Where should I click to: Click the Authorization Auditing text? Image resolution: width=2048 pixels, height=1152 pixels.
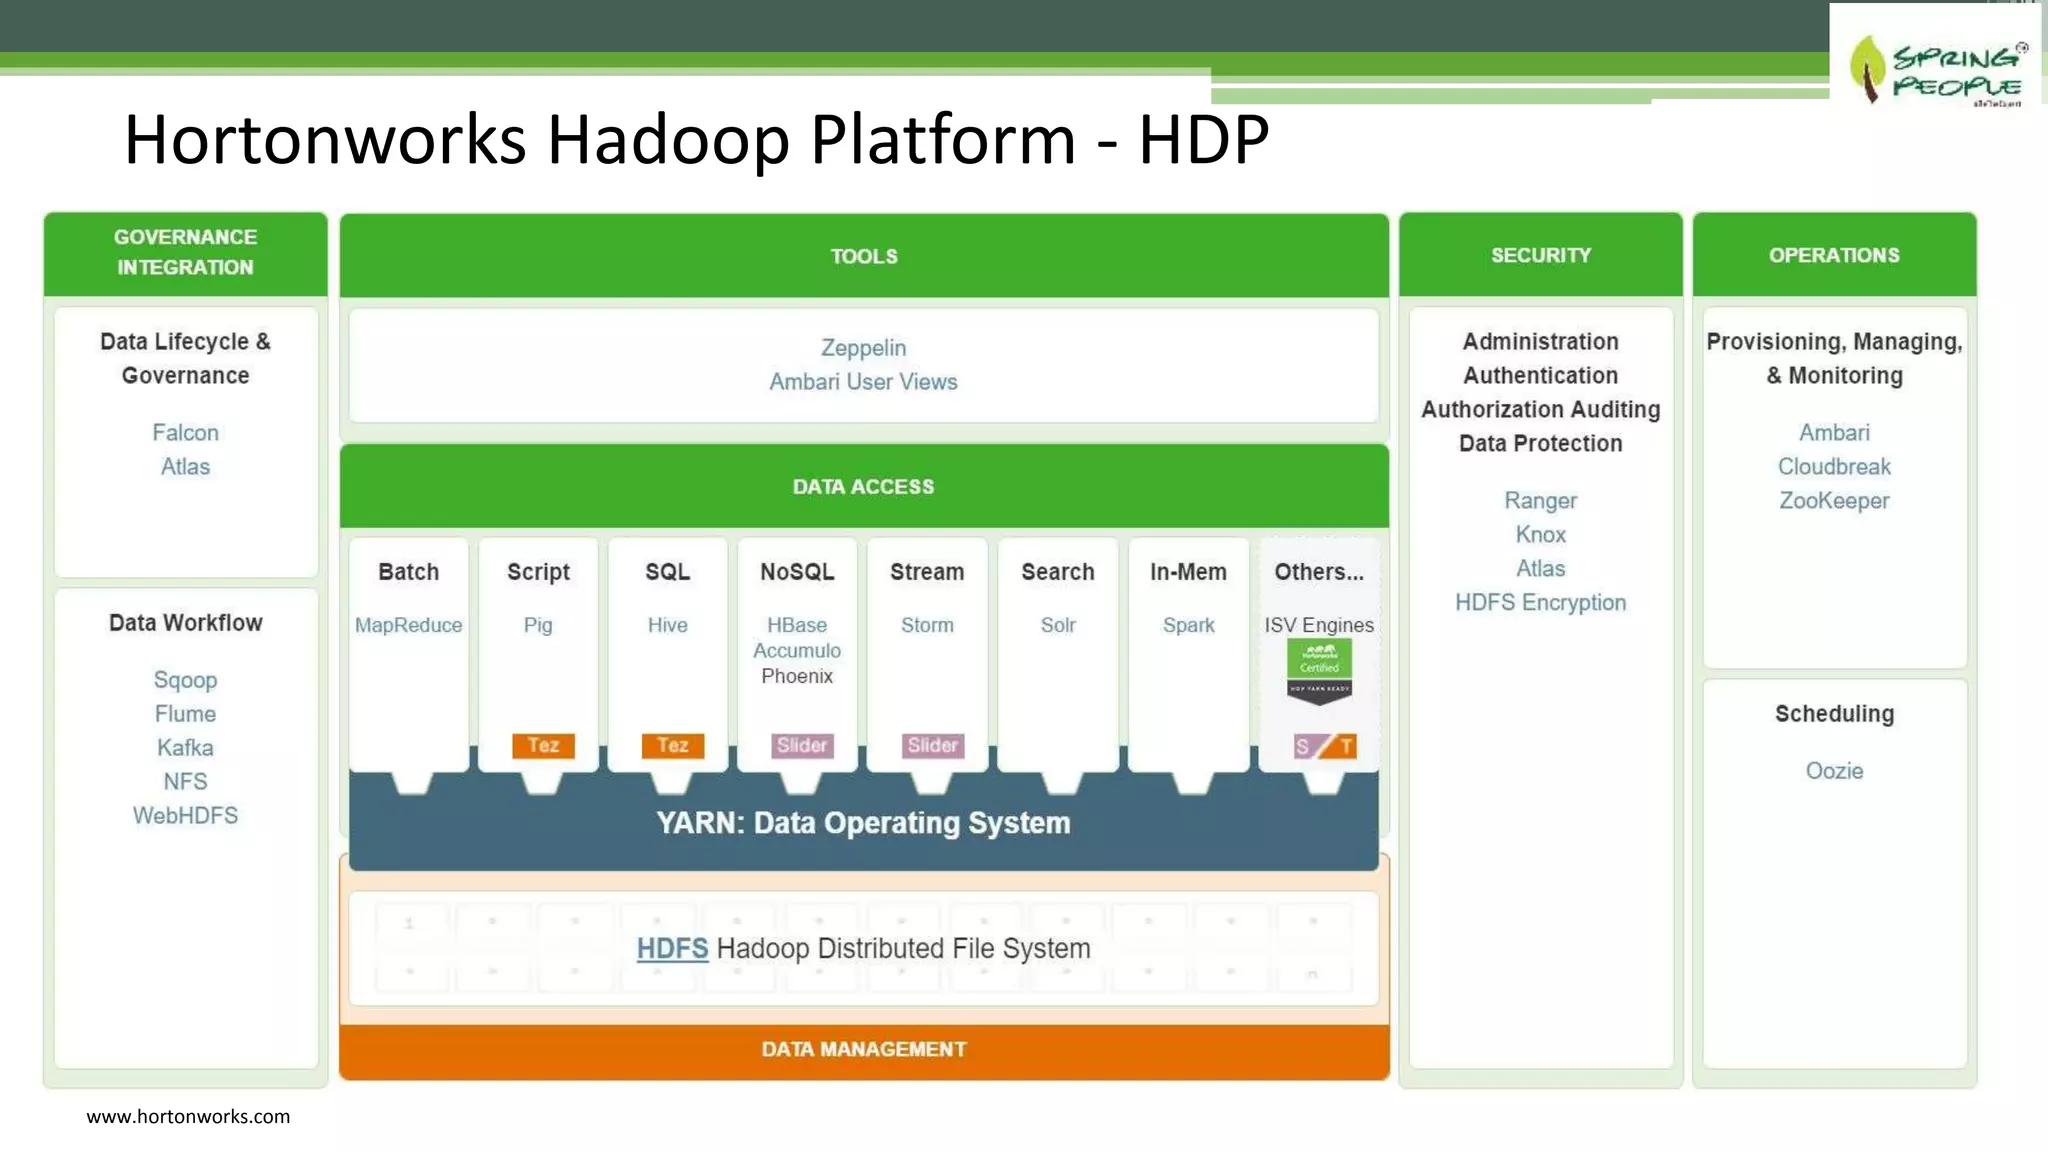[1540, 409]
